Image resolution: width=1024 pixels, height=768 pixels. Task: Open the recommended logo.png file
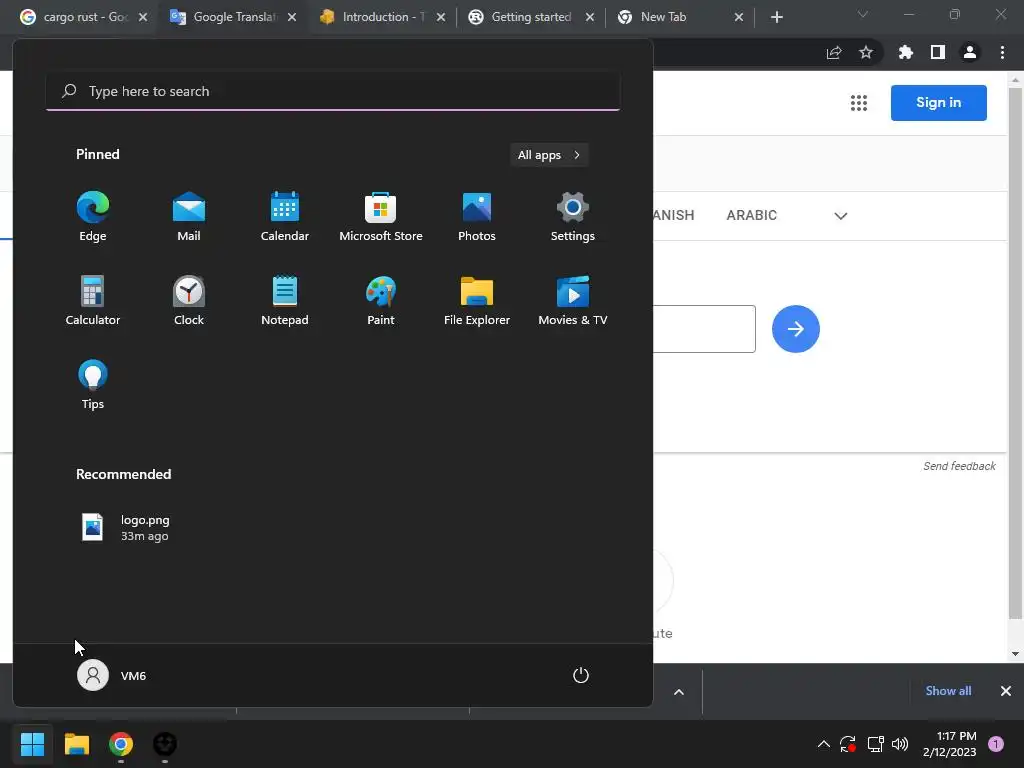click(x=125, y=527)
